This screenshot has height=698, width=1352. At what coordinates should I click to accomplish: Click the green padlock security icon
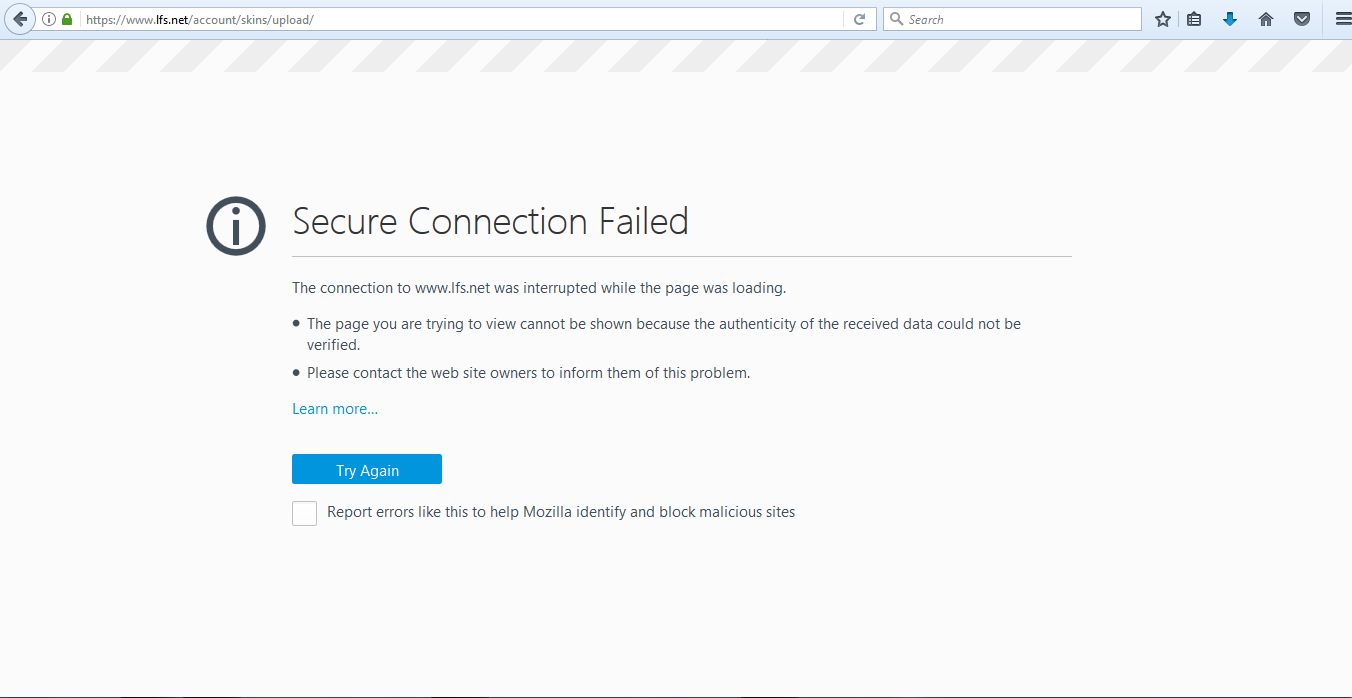tap(67, 19)
